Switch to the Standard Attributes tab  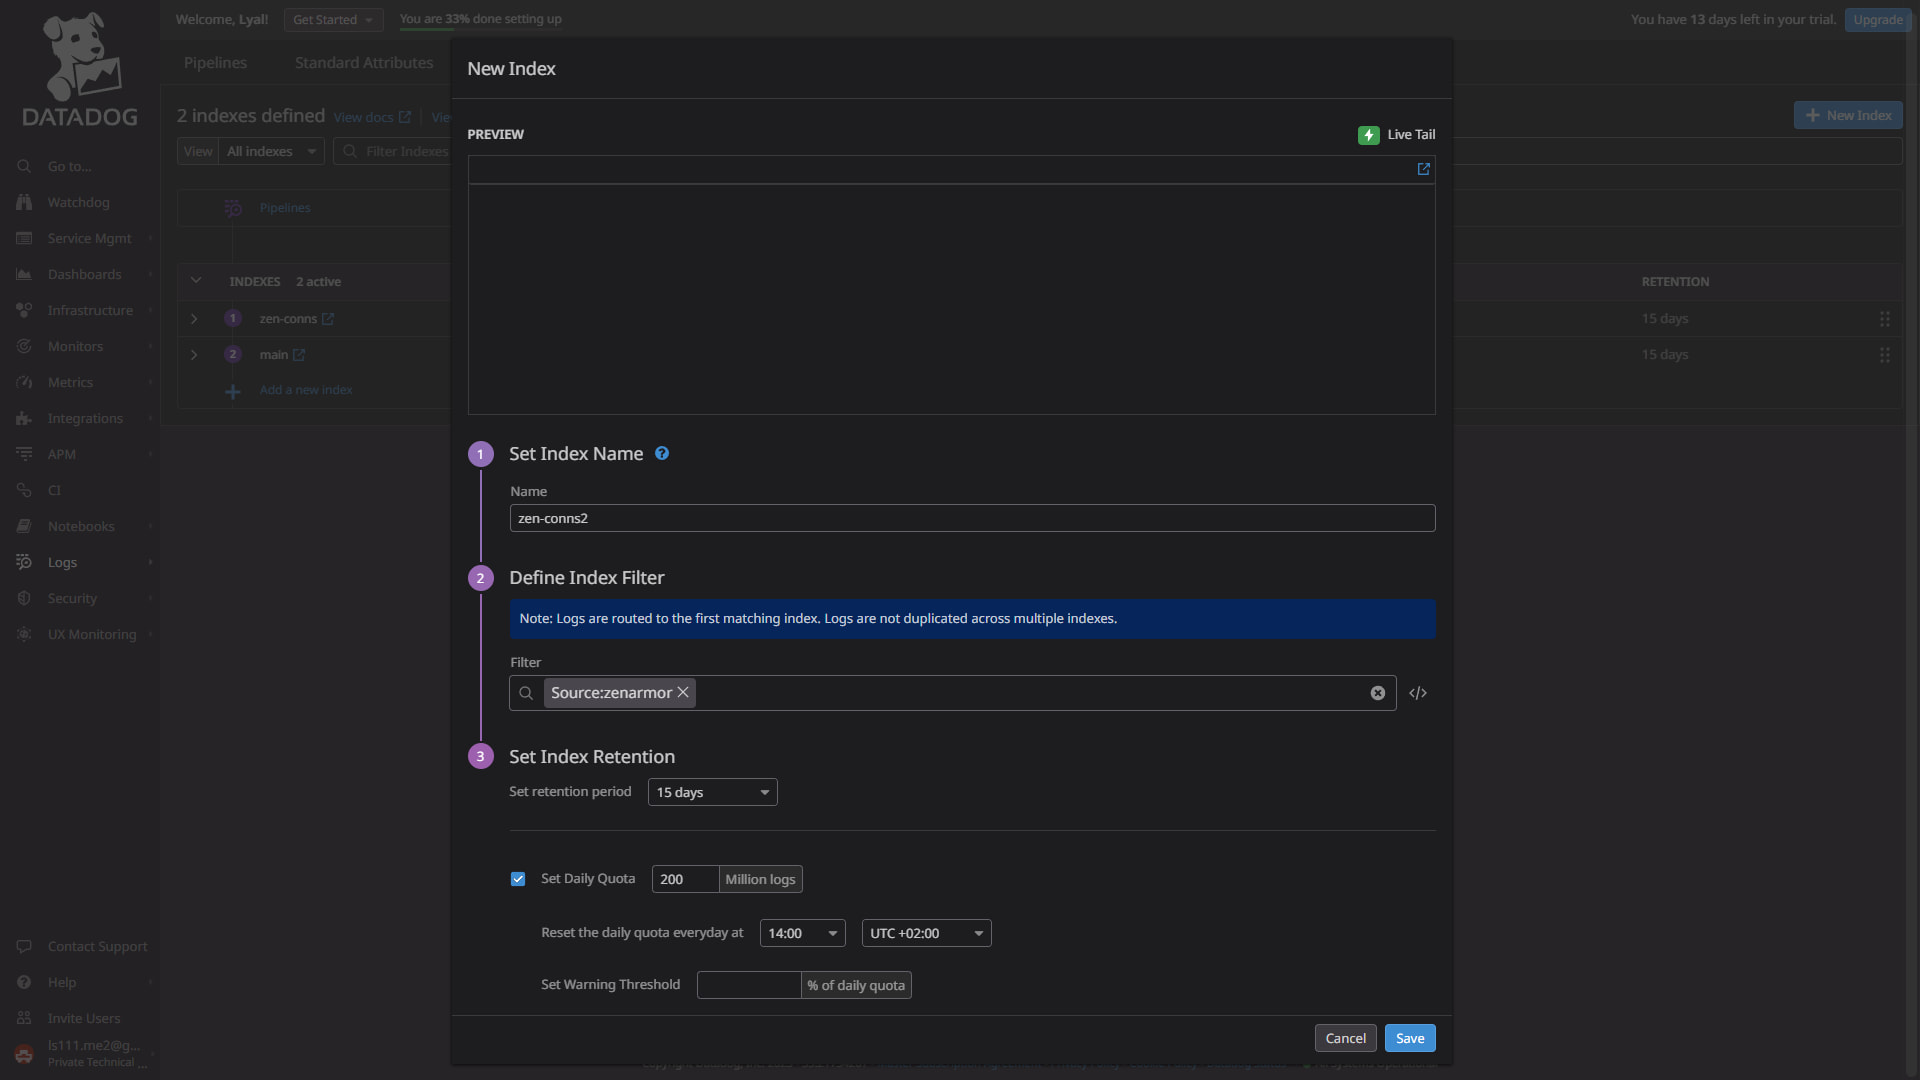(364, 63)
